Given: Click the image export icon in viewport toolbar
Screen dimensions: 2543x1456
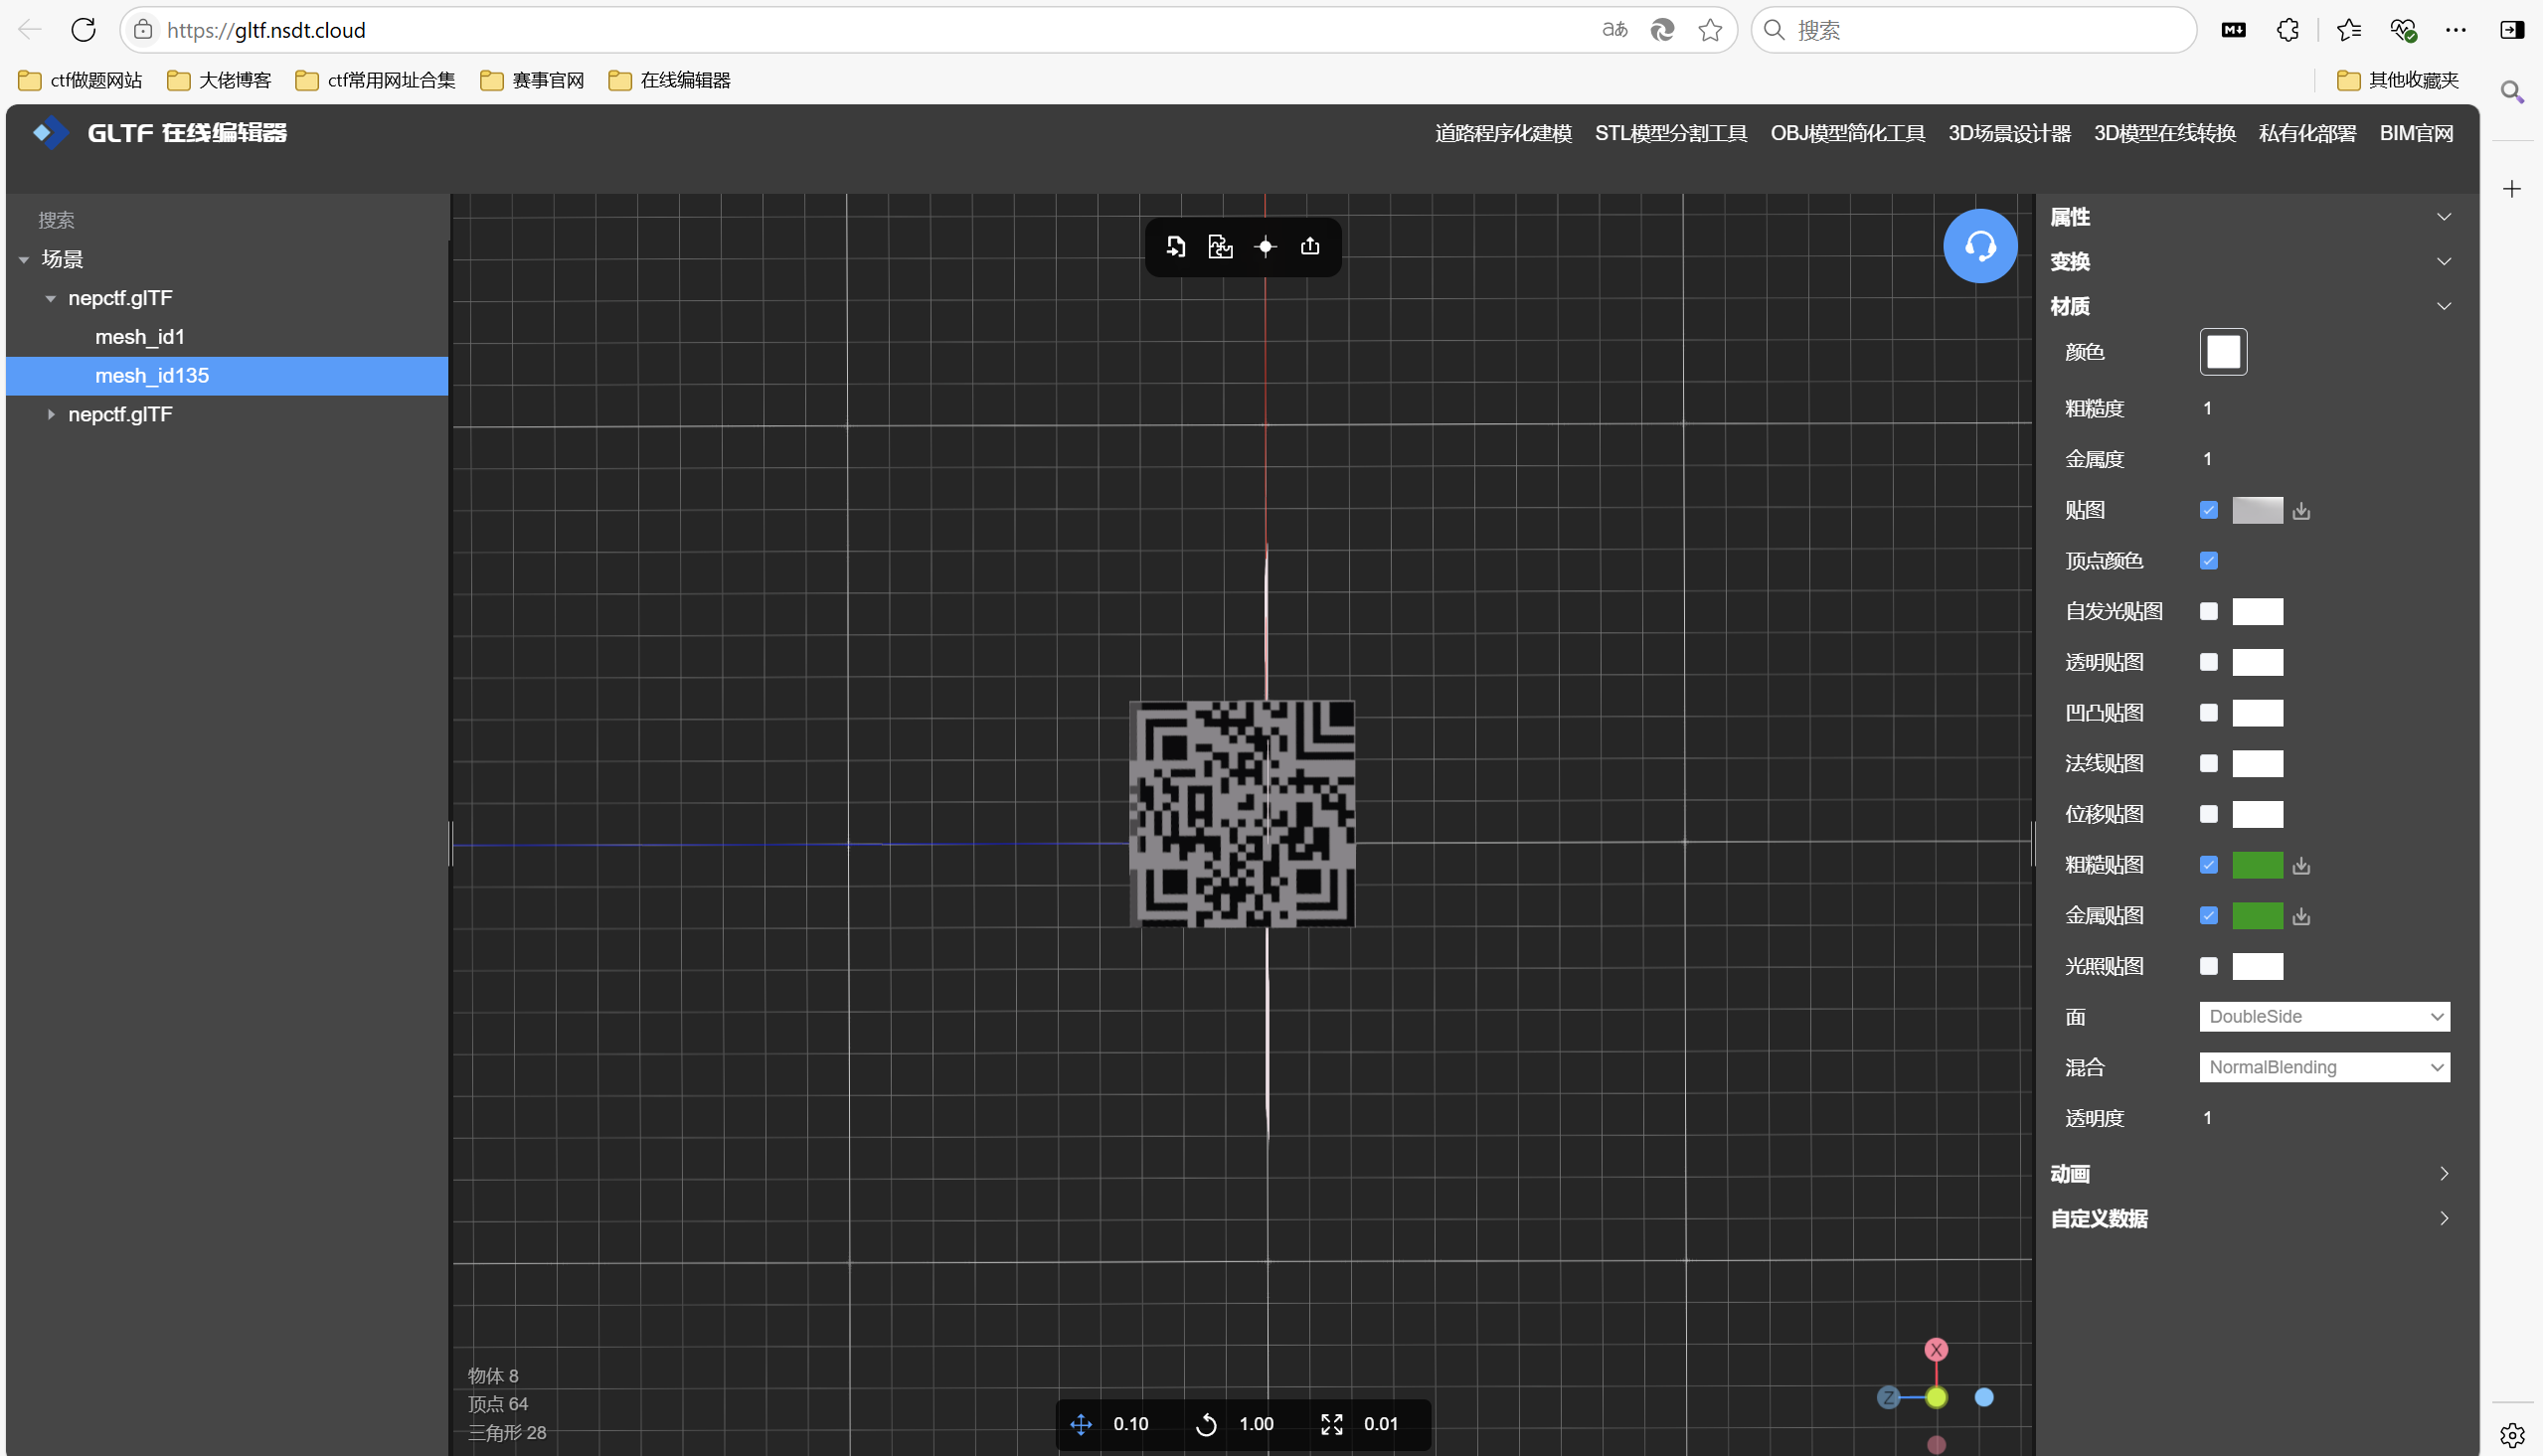Looking at the screenshot, I should point(1220,246).
